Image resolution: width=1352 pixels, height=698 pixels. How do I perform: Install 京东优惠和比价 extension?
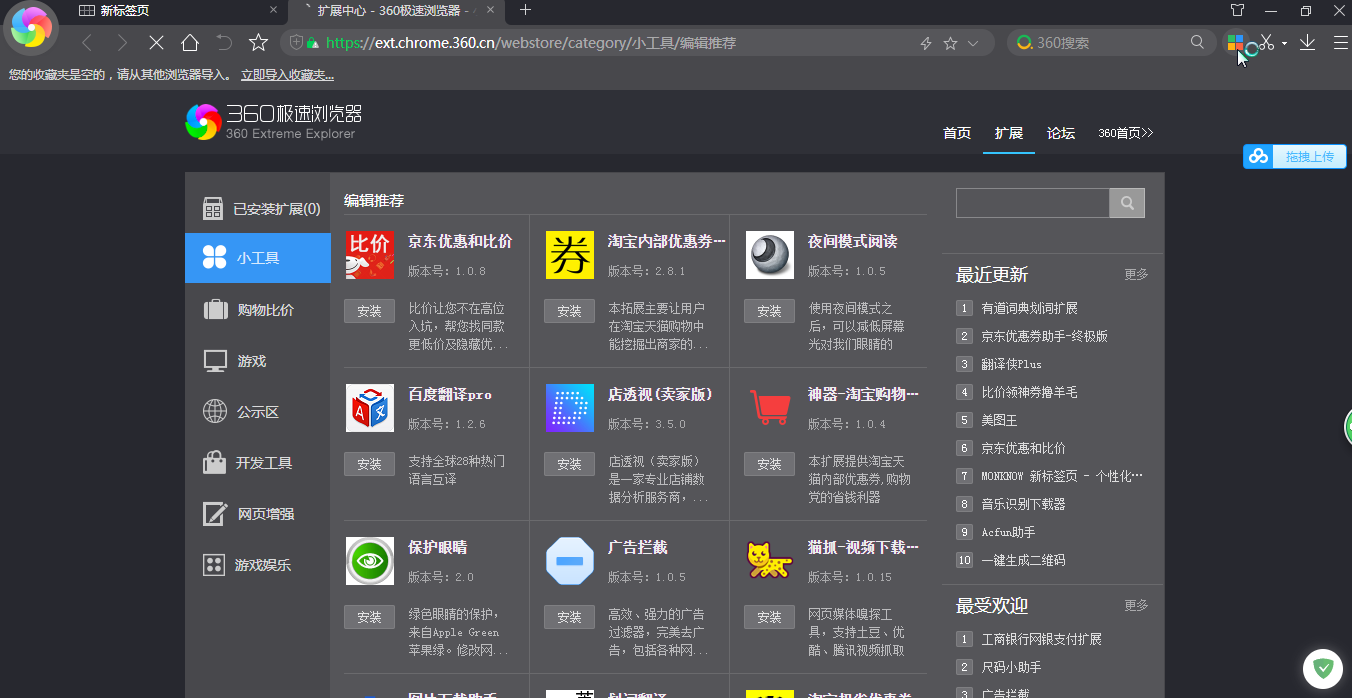coord(369,311)
